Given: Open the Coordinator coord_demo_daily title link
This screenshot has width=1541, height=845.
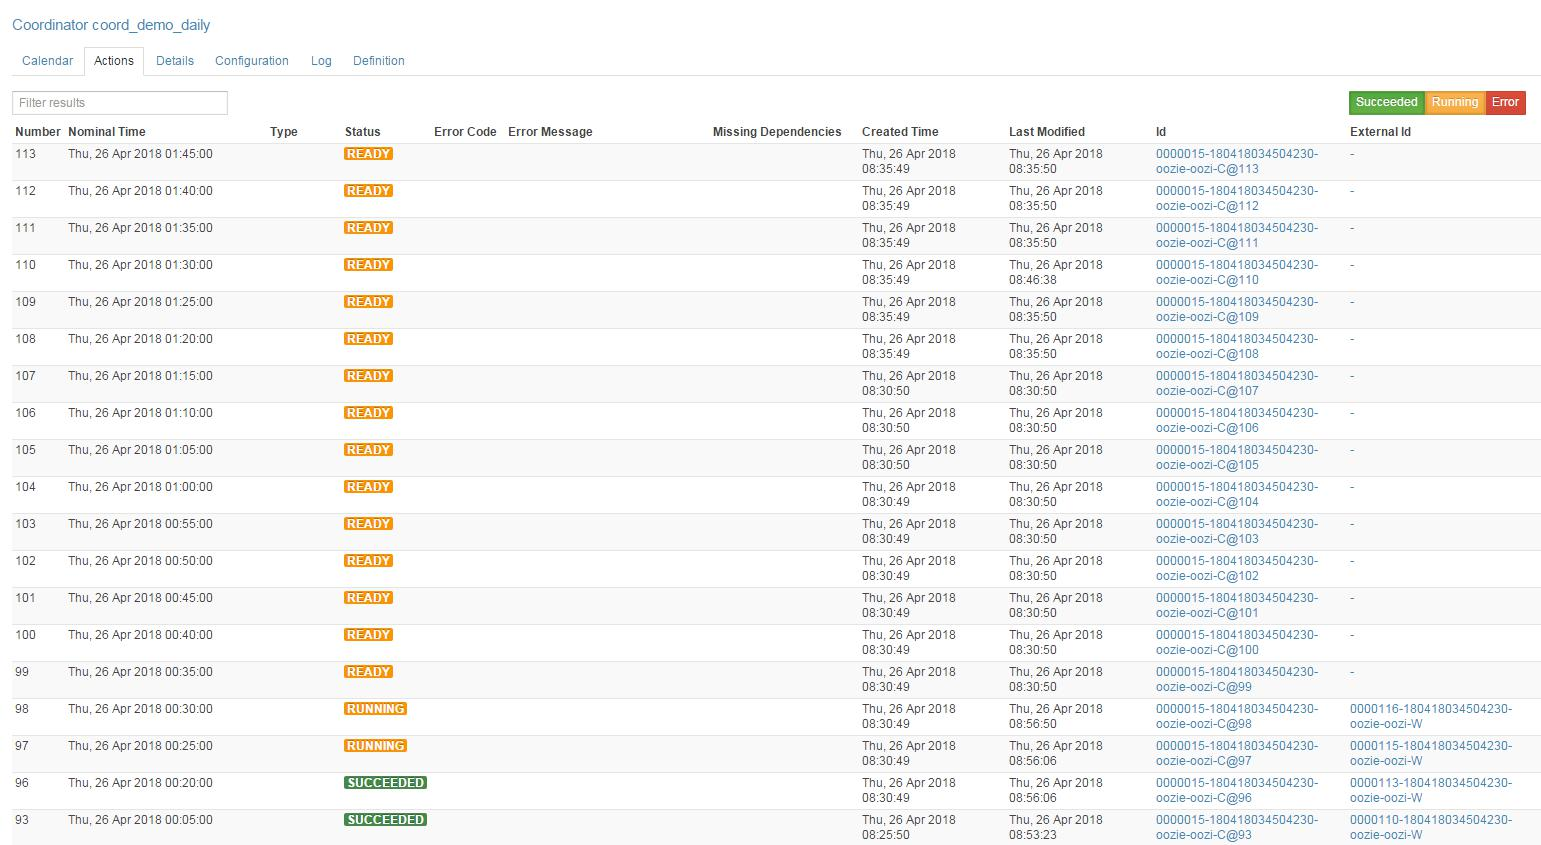Looking at the screenshot, I should (111, 25).
